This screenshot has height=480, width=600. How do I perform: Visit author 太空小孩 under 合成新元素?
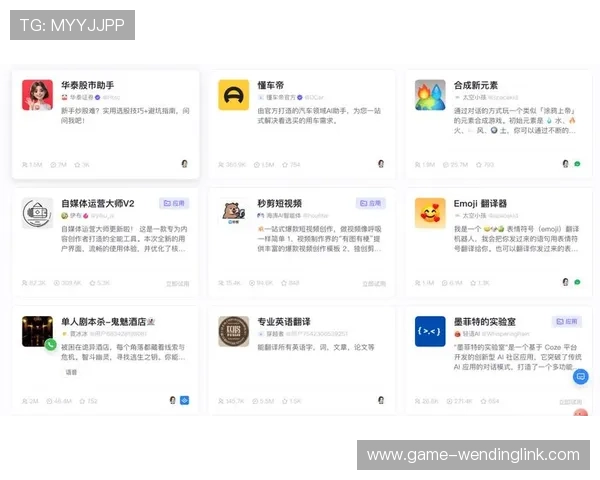(474, 97)
